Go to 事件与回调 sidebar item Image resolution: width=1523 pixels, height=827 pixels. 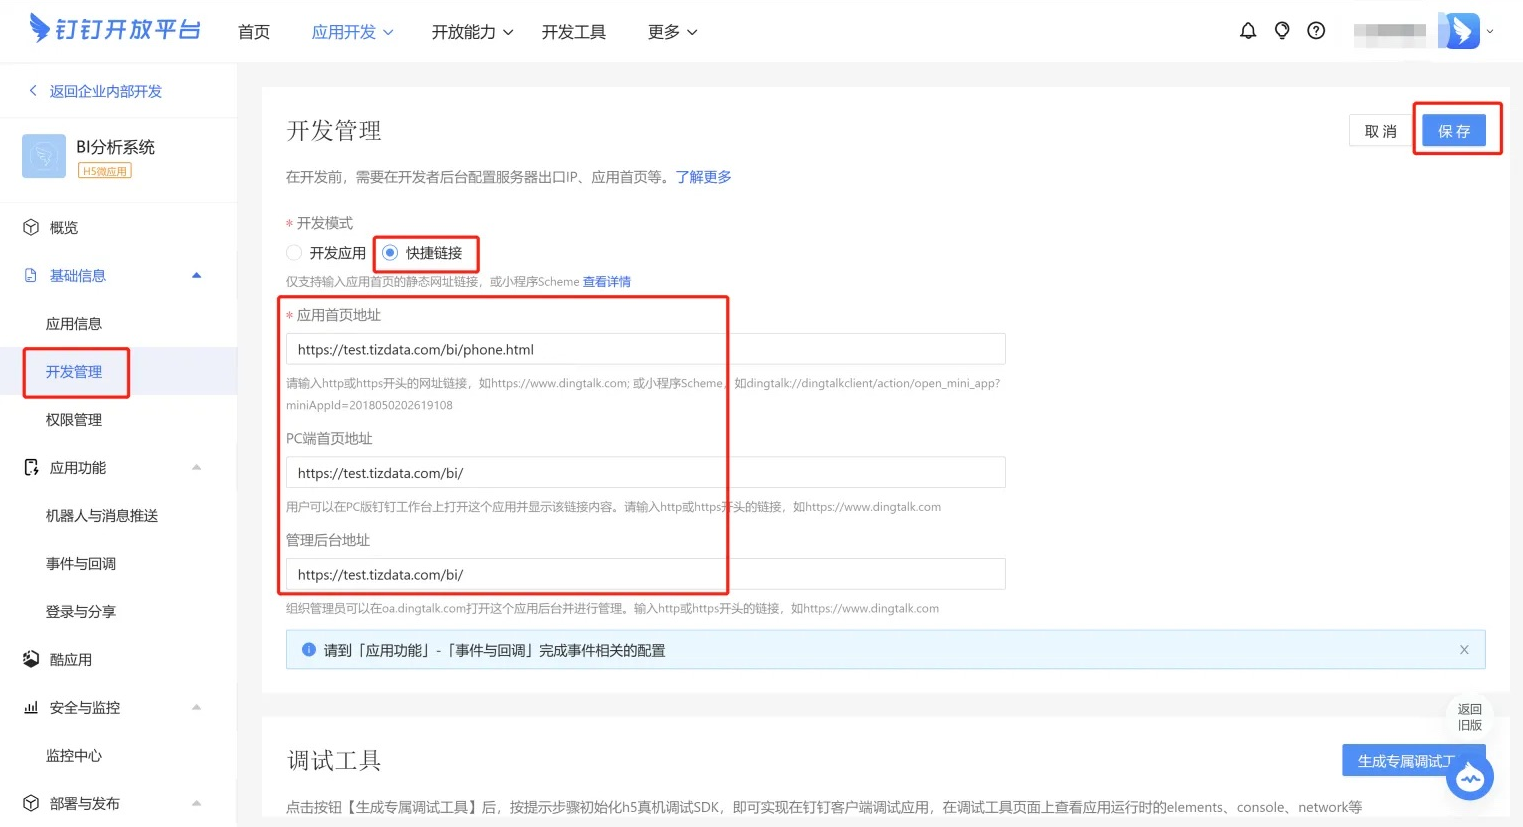81,564
